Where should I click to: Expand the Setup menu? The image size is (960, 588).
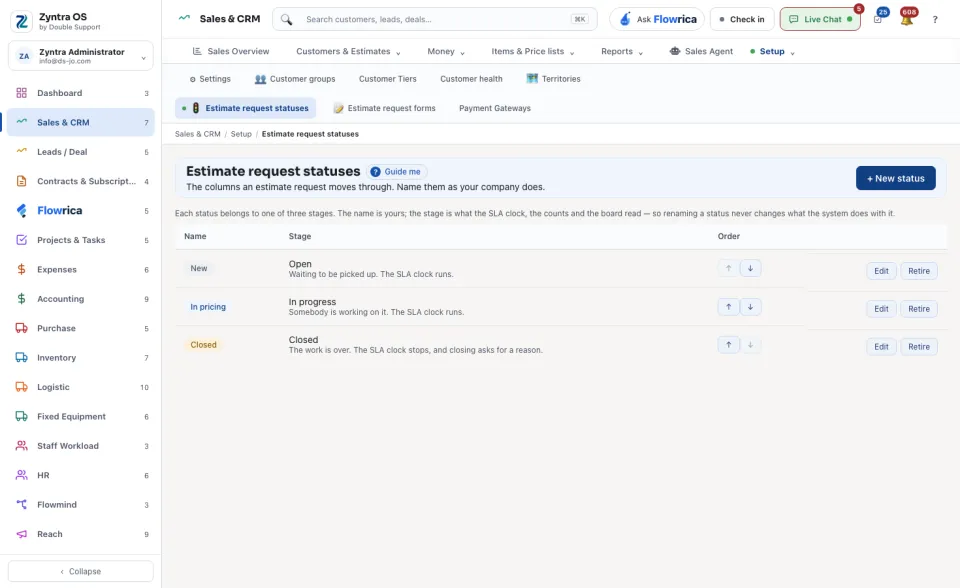(772, 51)
